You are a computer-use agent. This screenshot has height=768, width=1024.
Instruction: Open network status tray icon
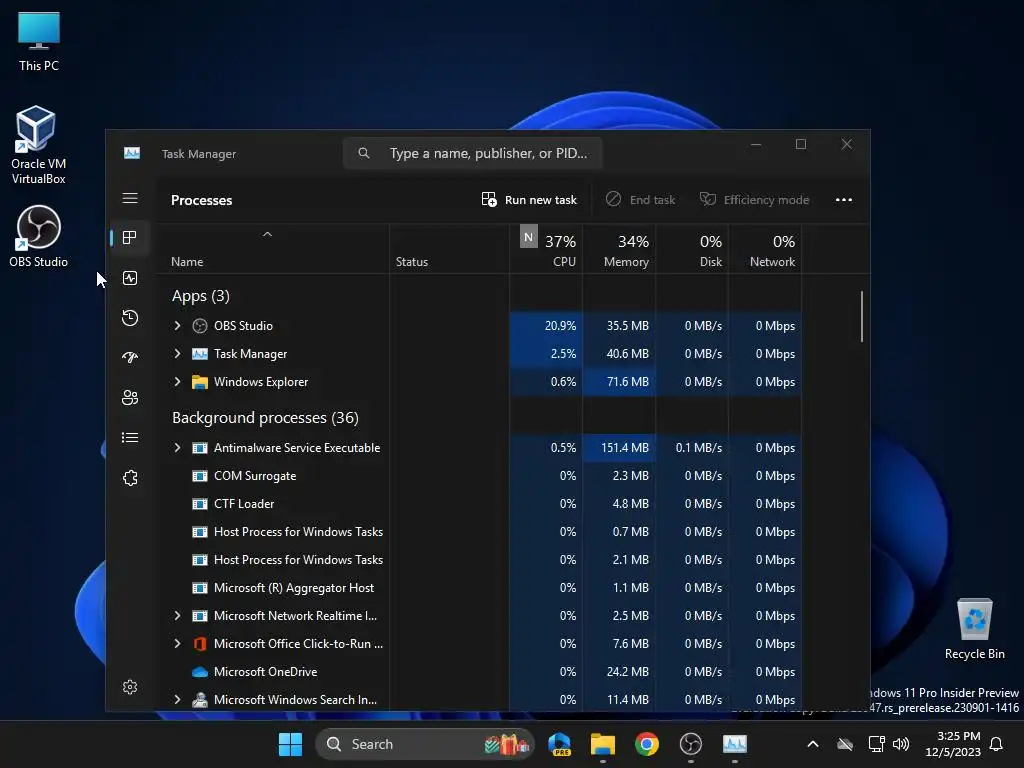coord(876,744)
